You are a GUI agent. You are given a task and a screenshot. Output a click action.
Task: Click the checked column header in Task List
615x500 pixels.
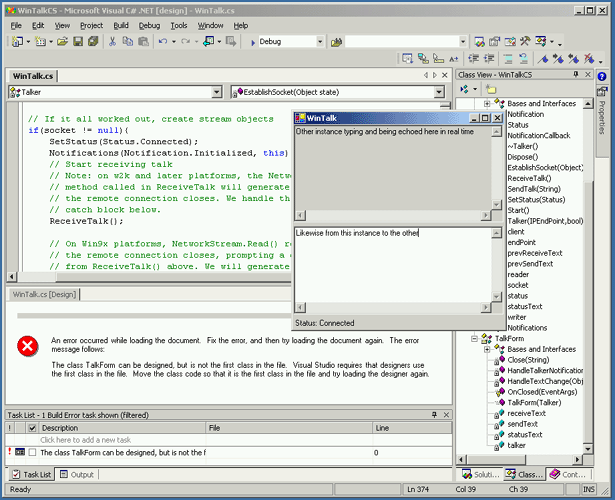(33, 428)
